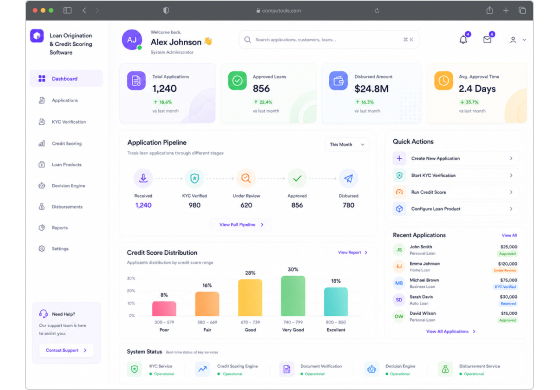Click the browser sidebar toggle icon

tap(68, 10)
